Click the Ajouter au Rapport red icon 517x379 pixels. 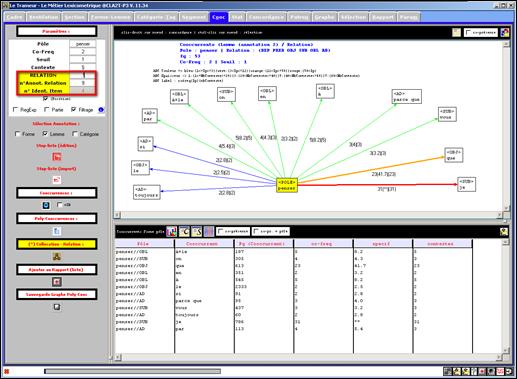pyautogui.click(x=57, y=282)
